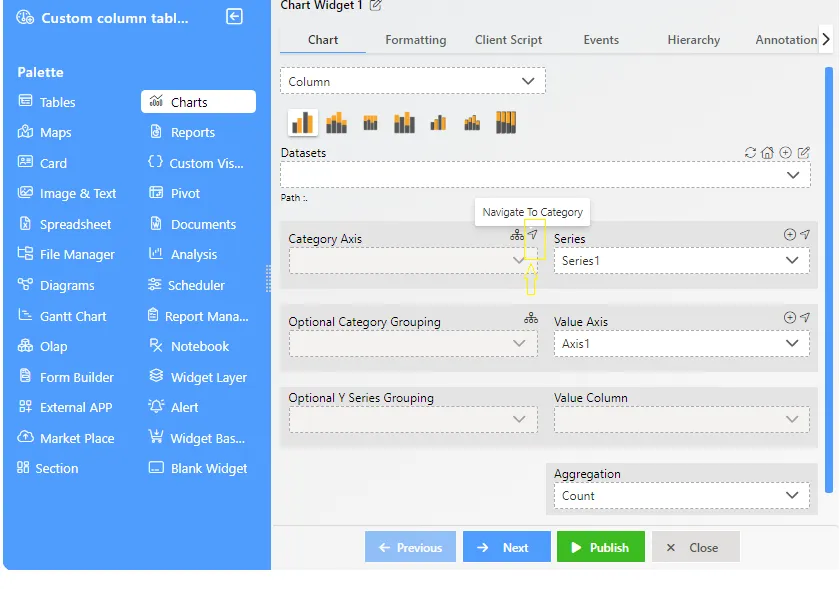
Task: Select the basic column chart type icon
Action: point(303,123)
